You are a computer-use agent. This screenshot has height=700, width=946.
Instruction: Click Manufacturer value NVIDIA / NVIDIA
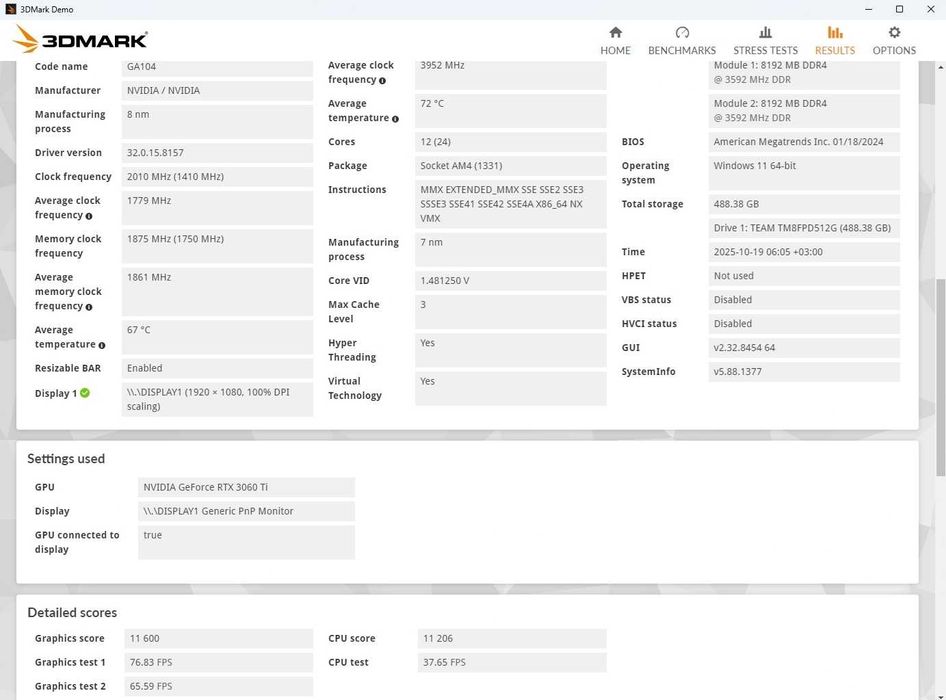point(217,91)
